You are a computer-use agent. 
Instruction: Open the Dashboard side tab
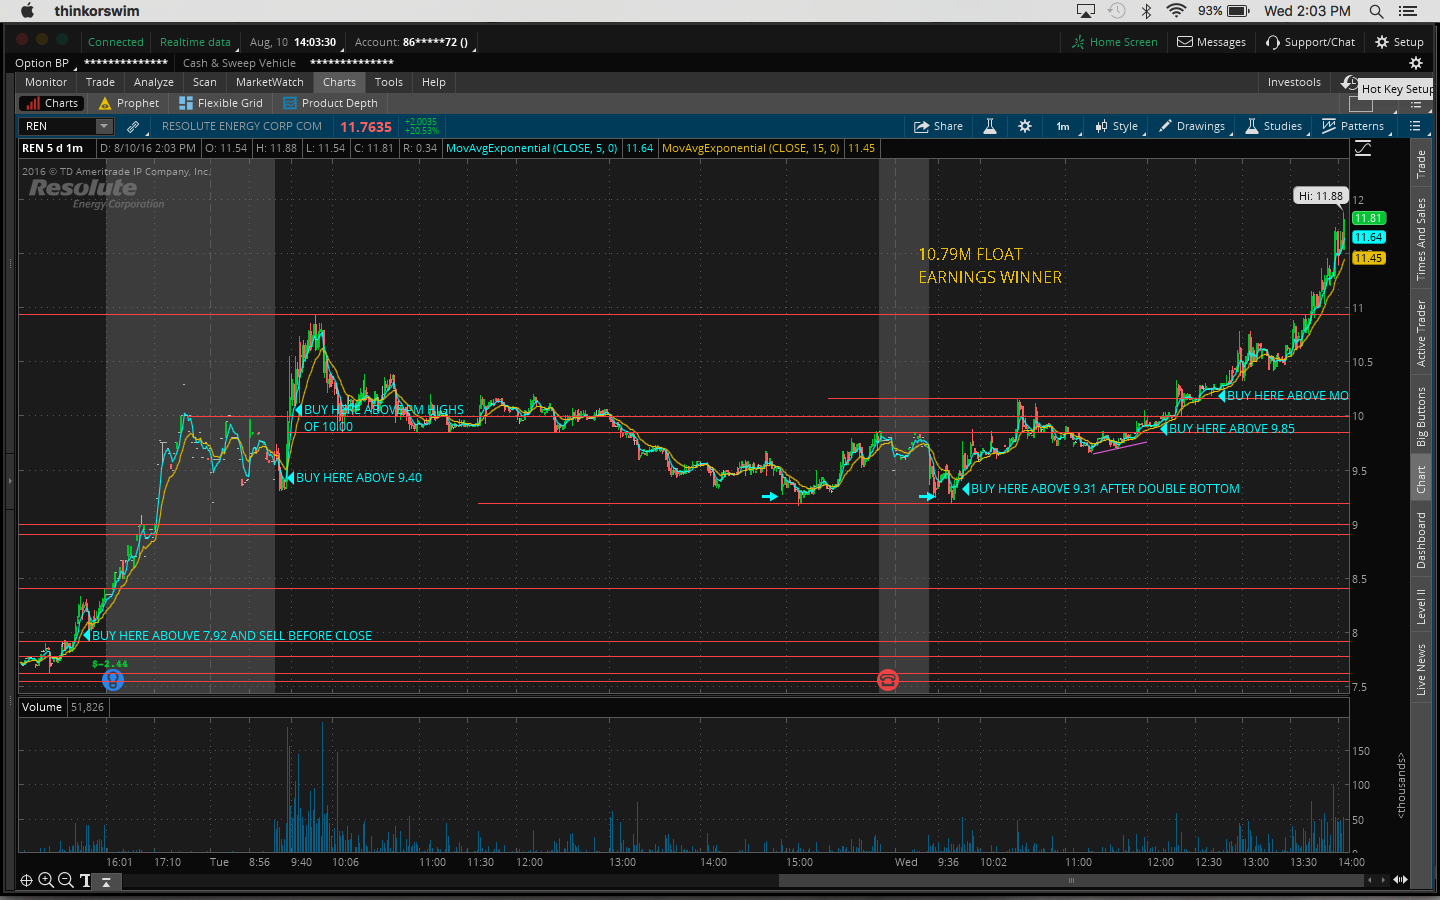[x=1421, y=540]
